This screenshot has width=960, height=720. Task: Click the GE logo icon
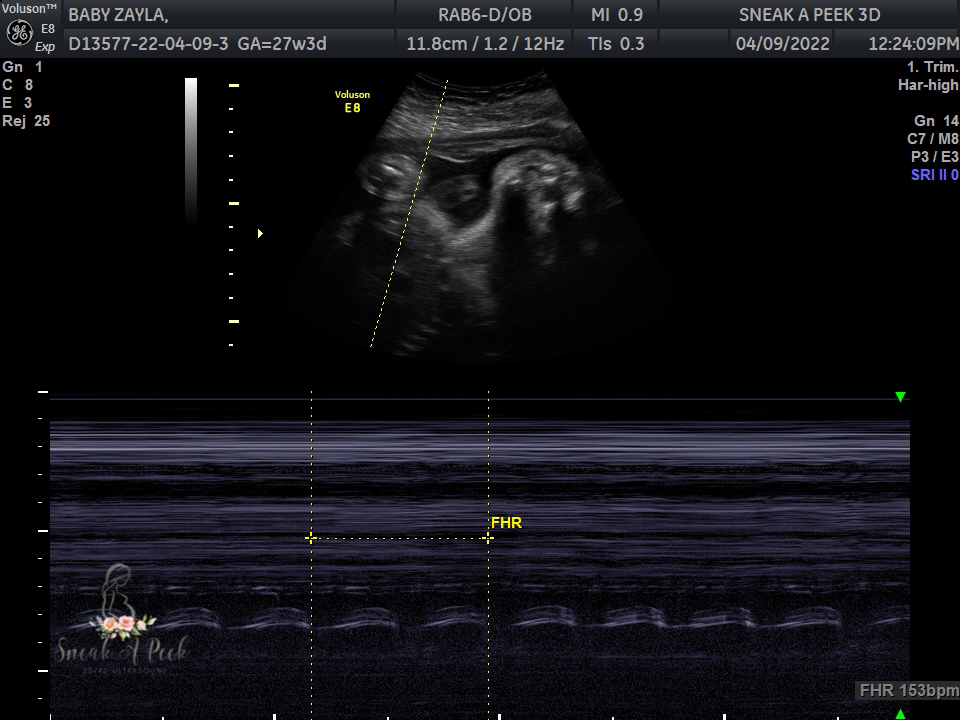pos(19,32)
